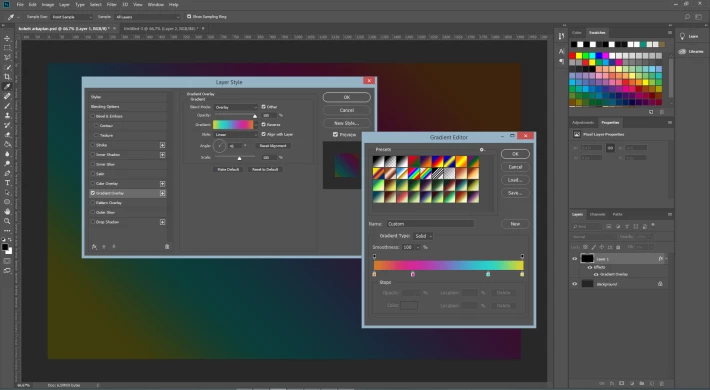Click the trash icon in Layer Style
The width and height of the screenshot is (710, 390).
[x=167, y=246]
